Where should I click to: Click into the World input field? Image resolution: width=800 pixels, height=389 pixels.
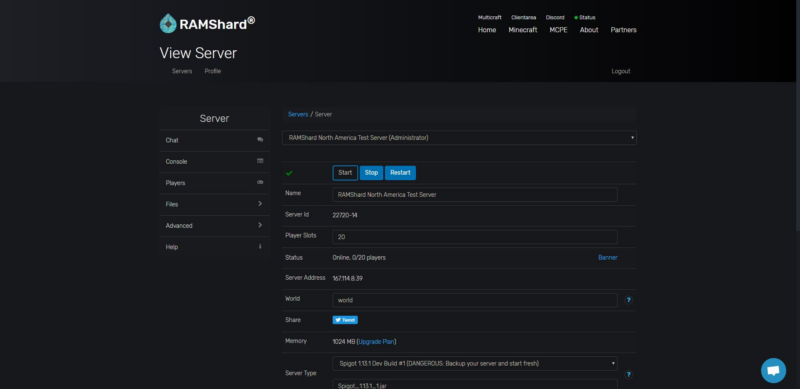pos(475,300)
